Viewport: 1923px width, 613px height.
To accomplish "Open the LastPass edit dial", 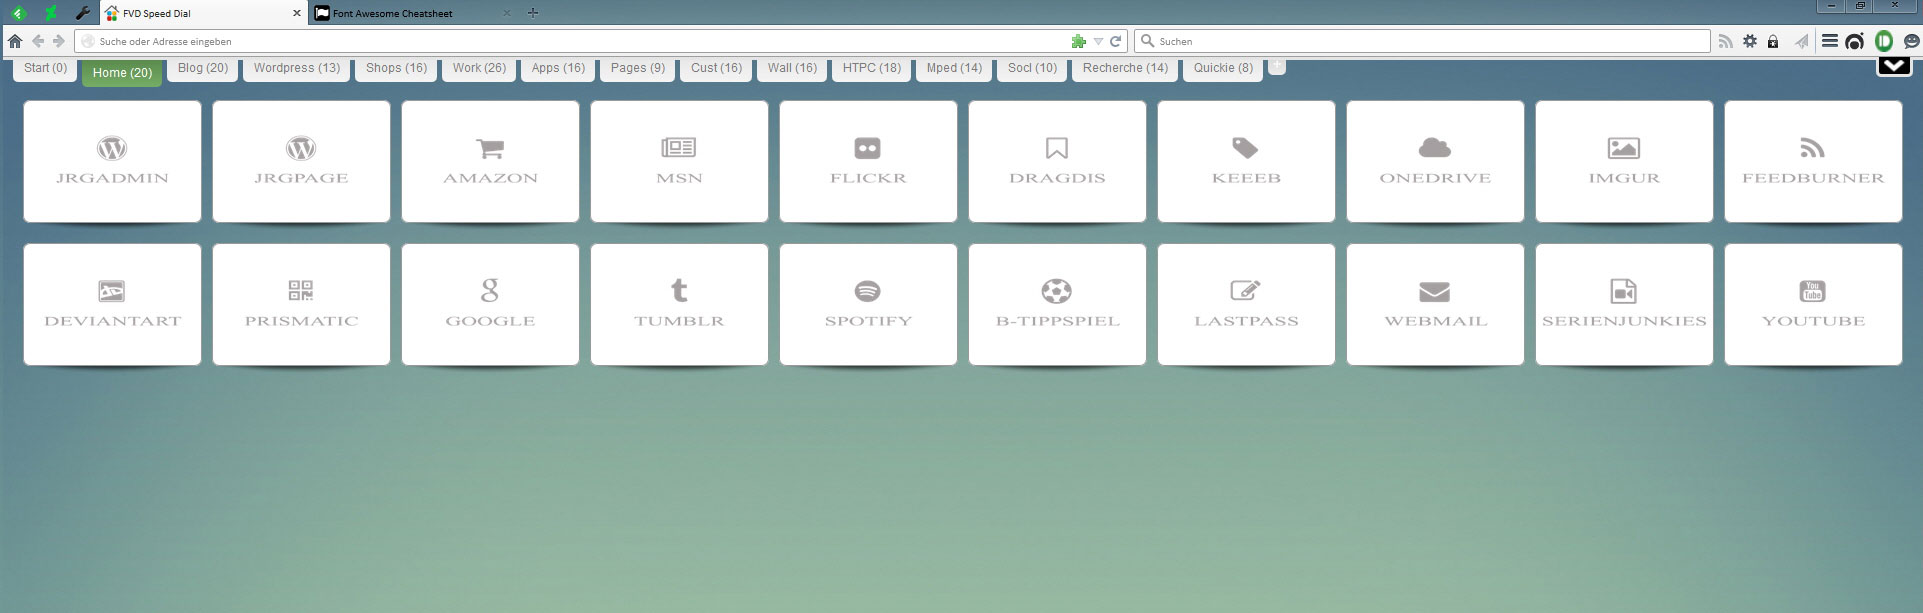I will 1246,304.
